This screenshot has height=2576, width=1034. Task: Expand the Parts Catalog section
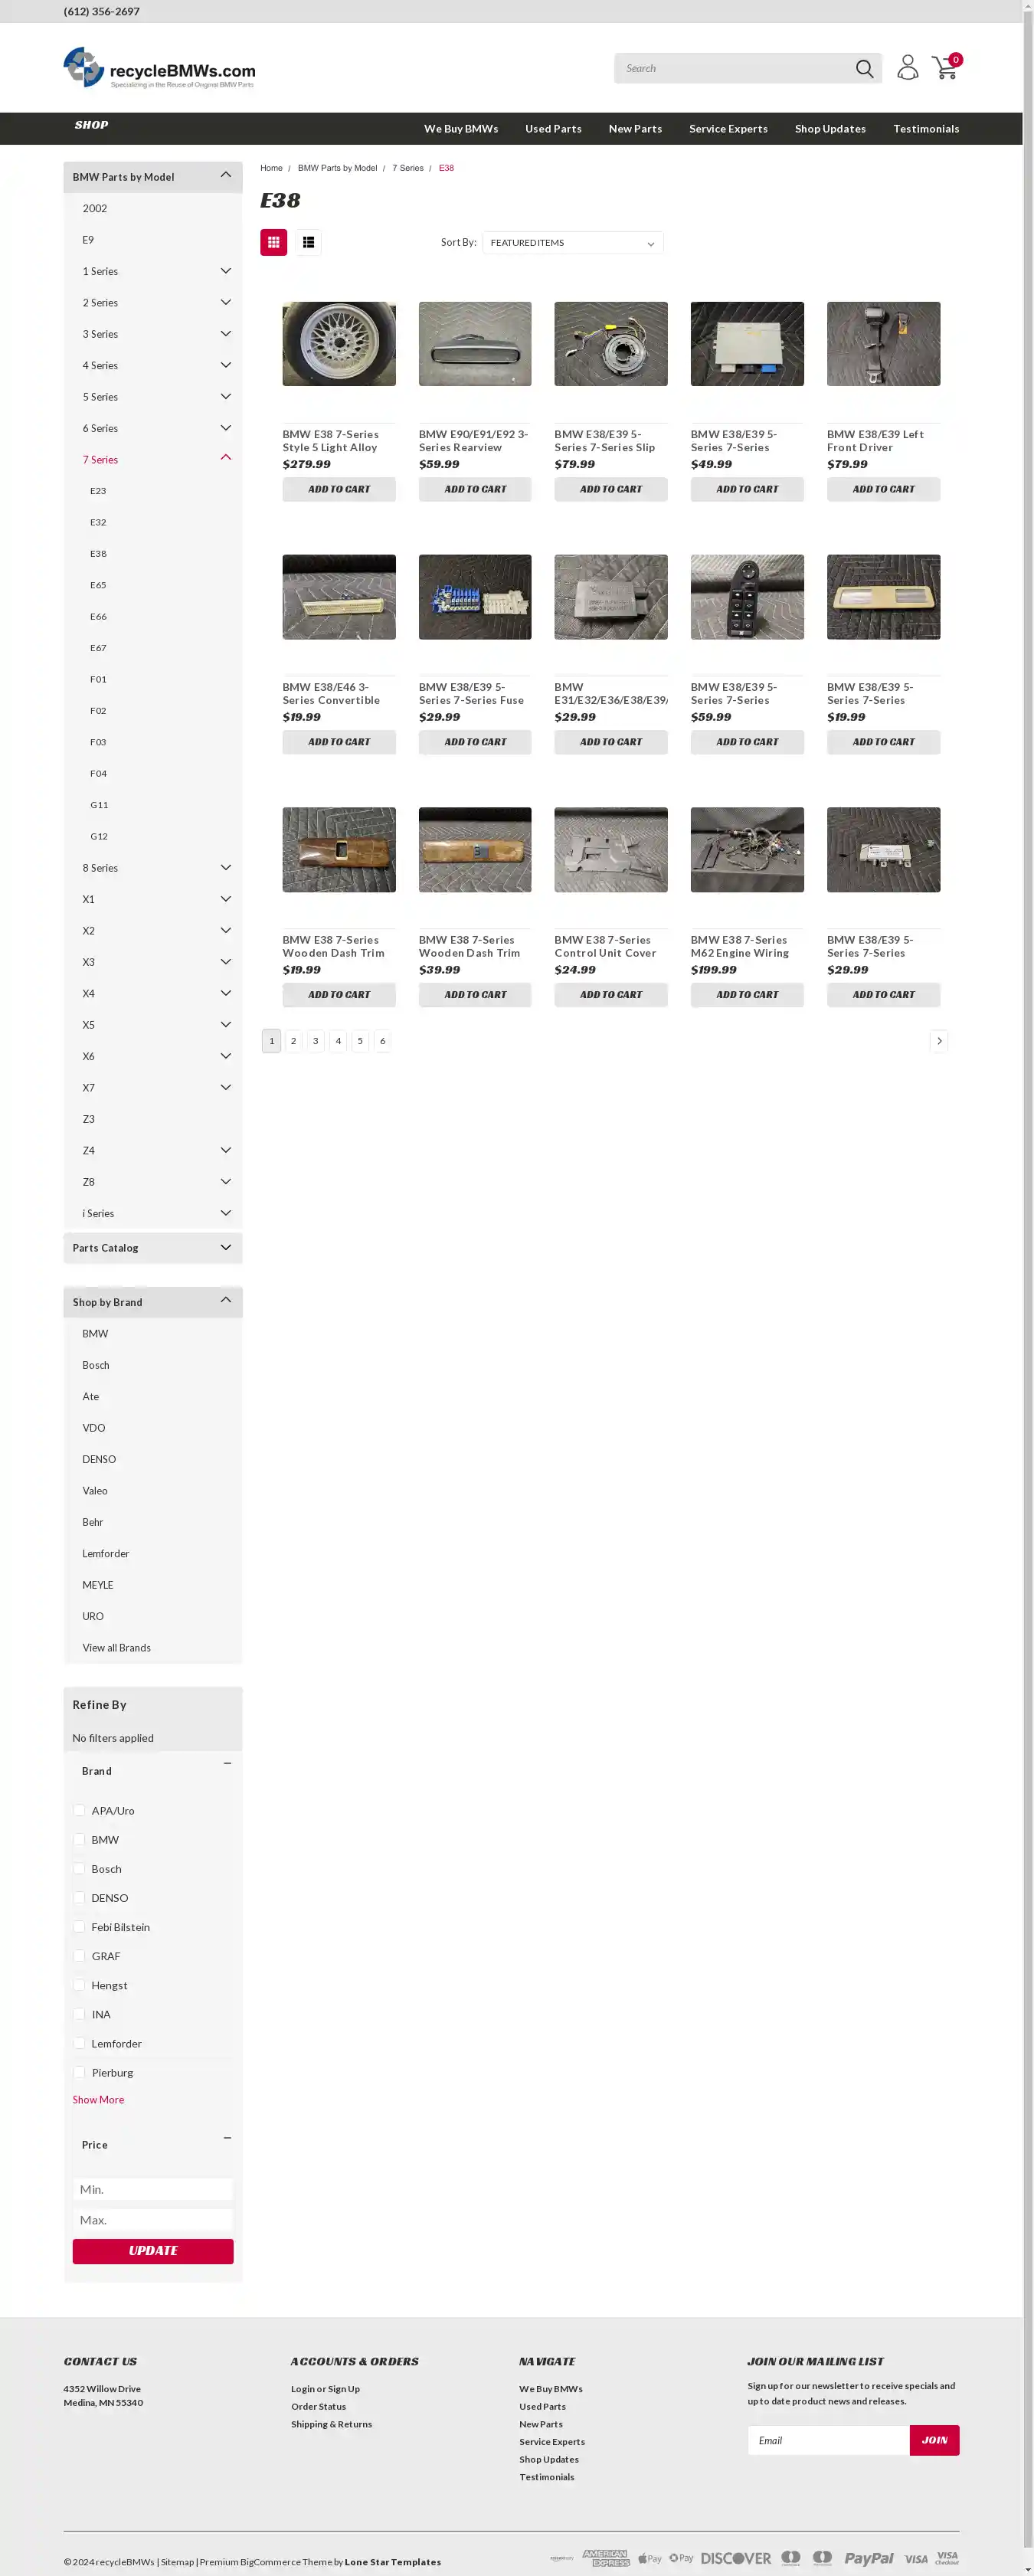coord(225,1248)
